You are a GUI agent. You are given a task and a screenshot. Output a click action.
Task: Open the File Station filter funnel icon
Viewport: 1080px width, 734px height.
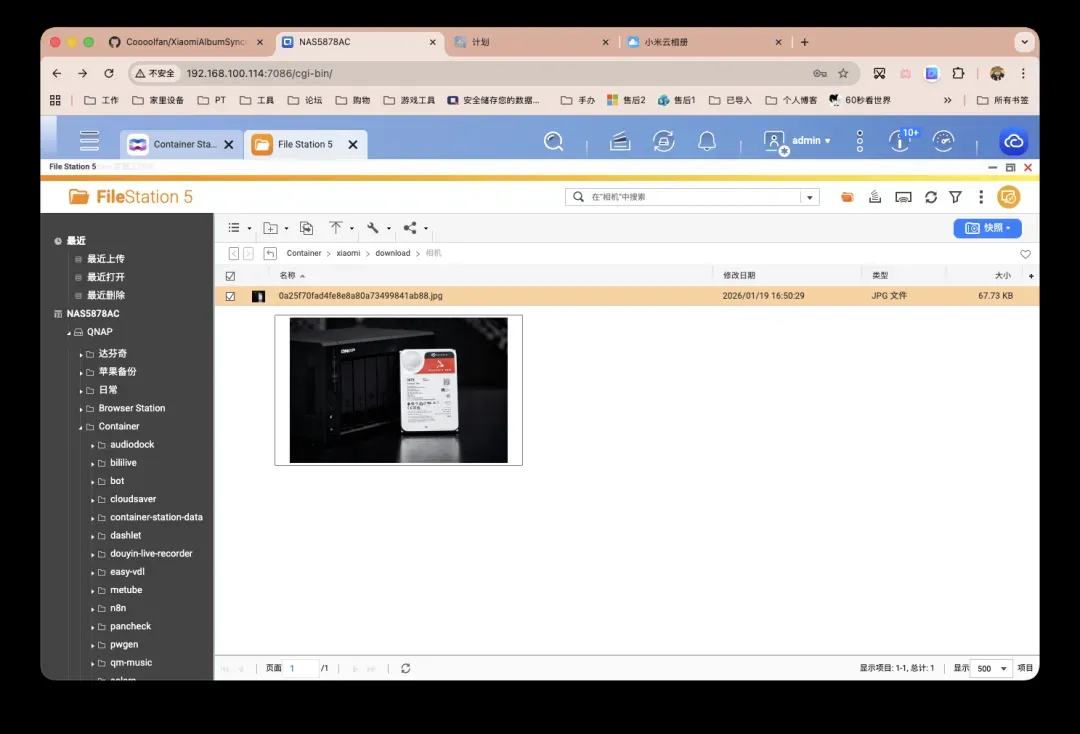955,197
